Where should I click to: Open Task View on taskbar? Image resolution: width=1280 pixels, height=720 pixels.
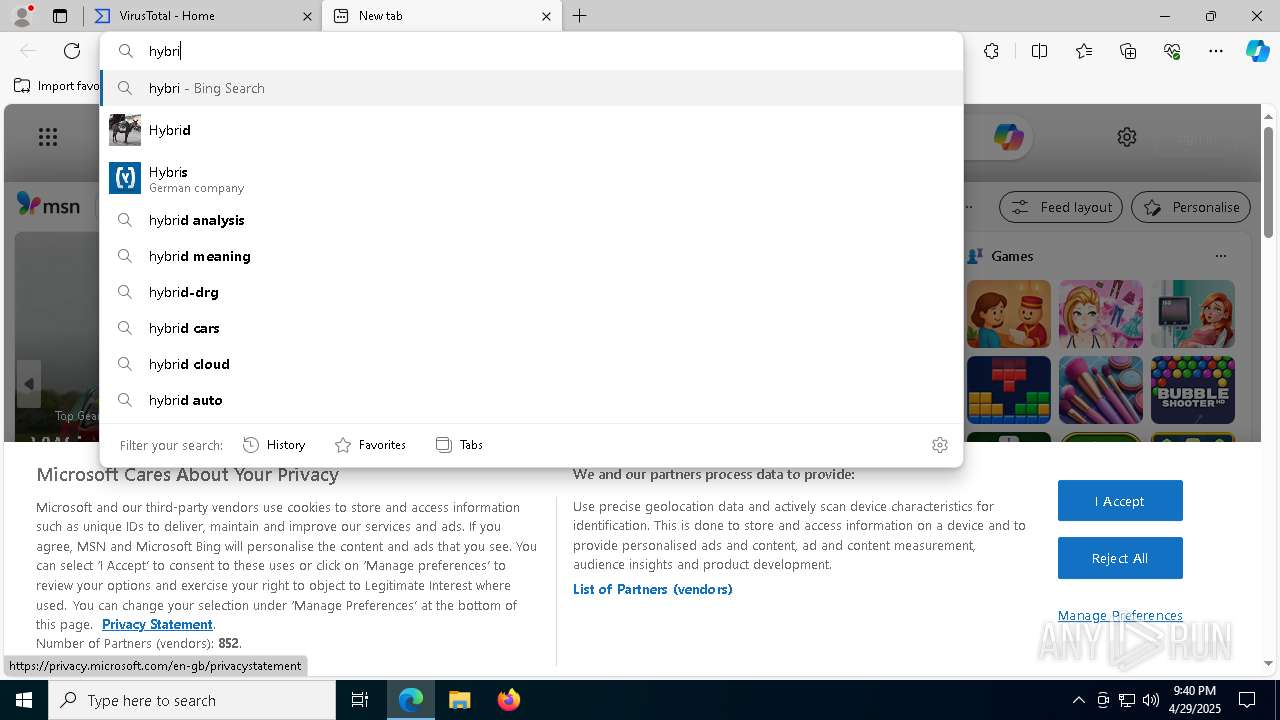pos(360,700)
